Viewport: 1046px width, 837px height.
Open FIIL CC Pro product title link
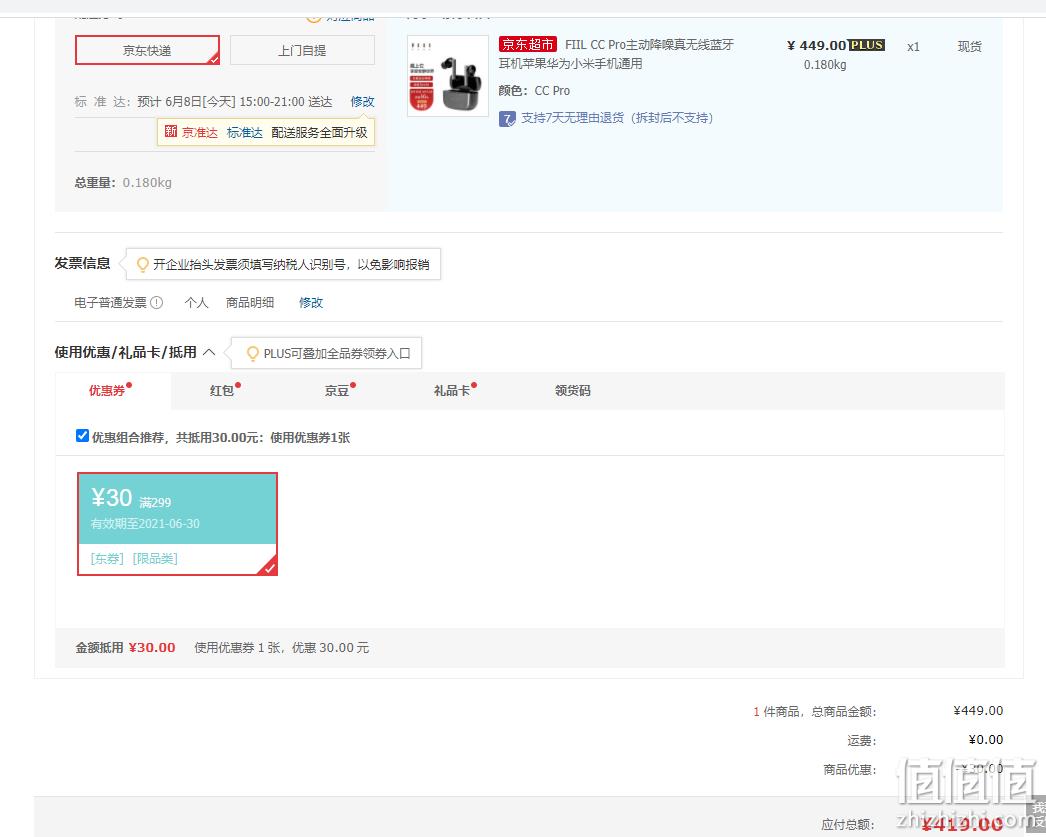click(x=616, y=54)
